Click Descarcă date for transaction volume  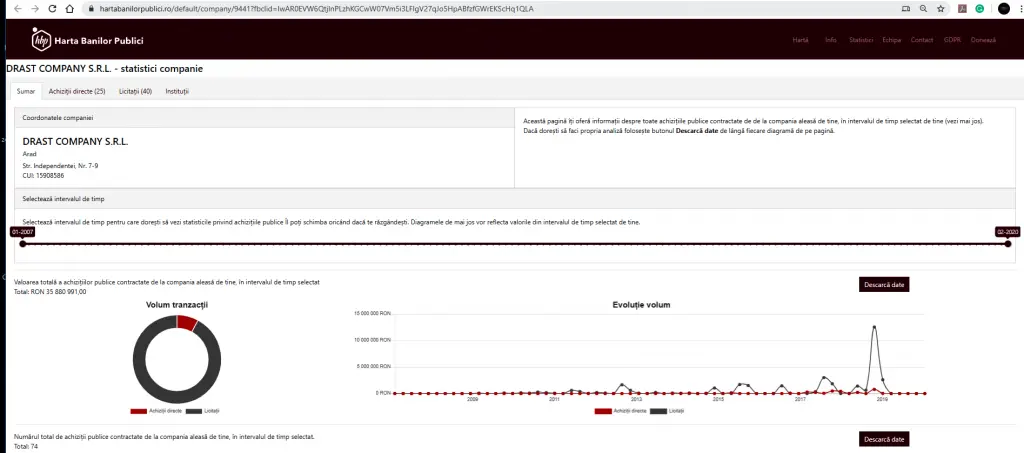tap(884, 285)
